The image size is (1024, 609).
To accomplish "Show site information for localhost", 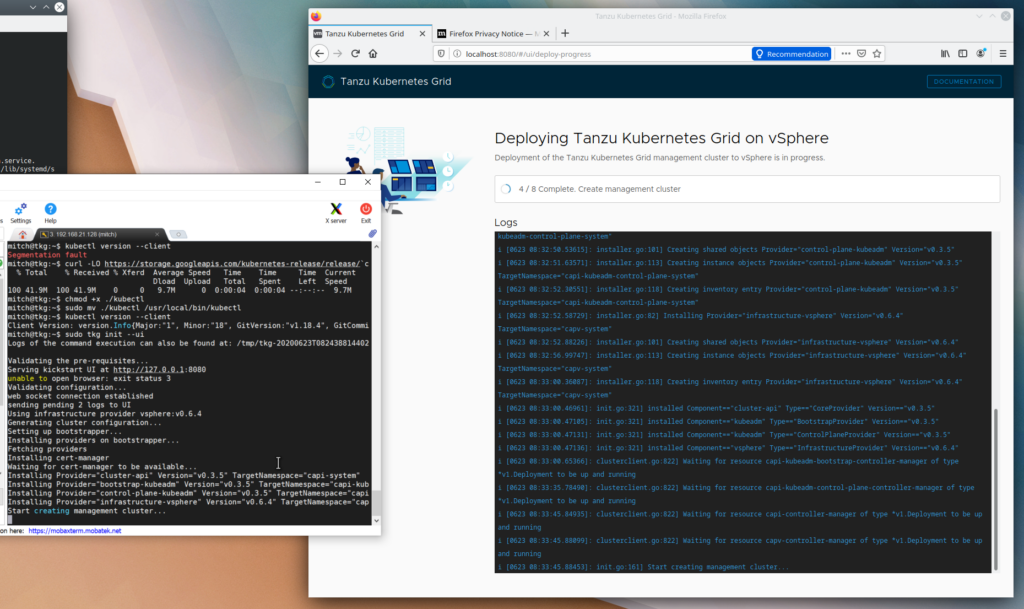I will pyautogui.click(x=457, y=54).
